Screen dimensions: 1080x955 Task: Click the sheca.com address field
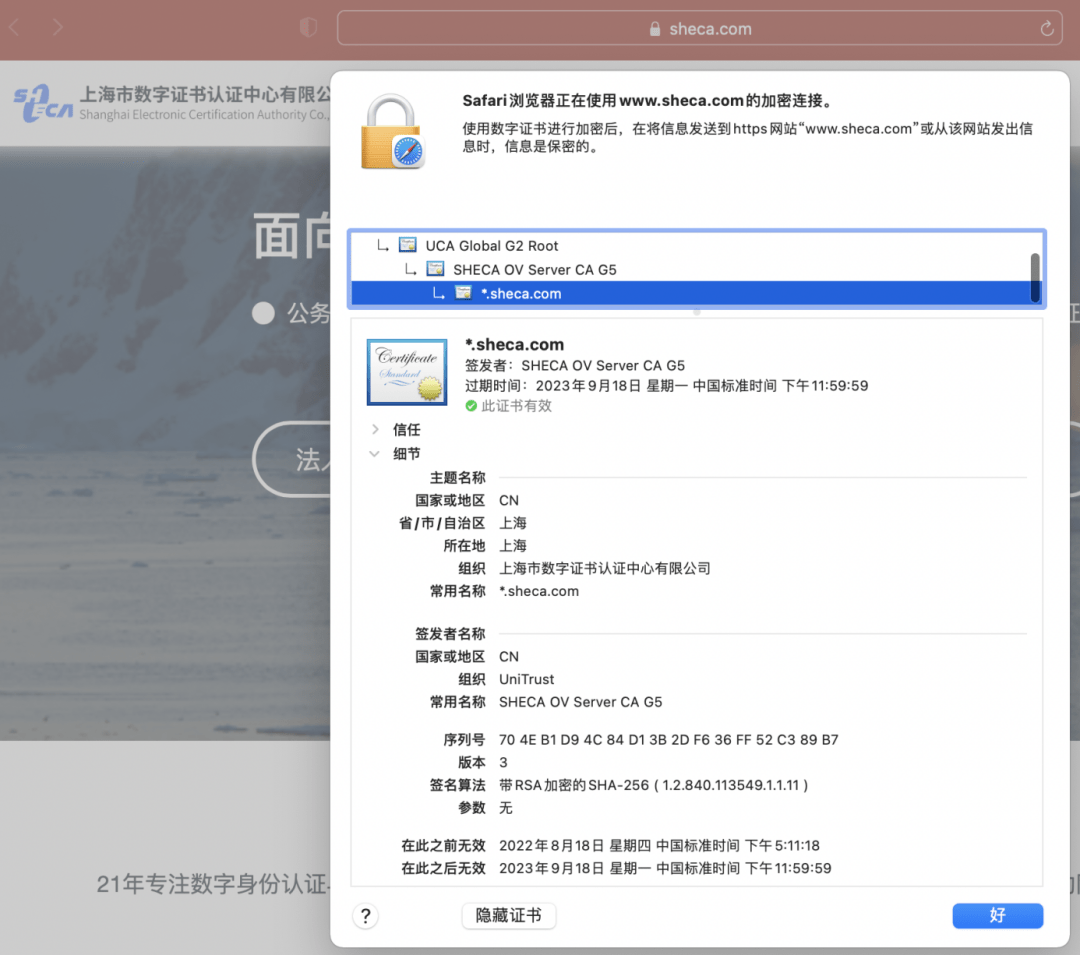pyautogui.click(x=699, y=28)
